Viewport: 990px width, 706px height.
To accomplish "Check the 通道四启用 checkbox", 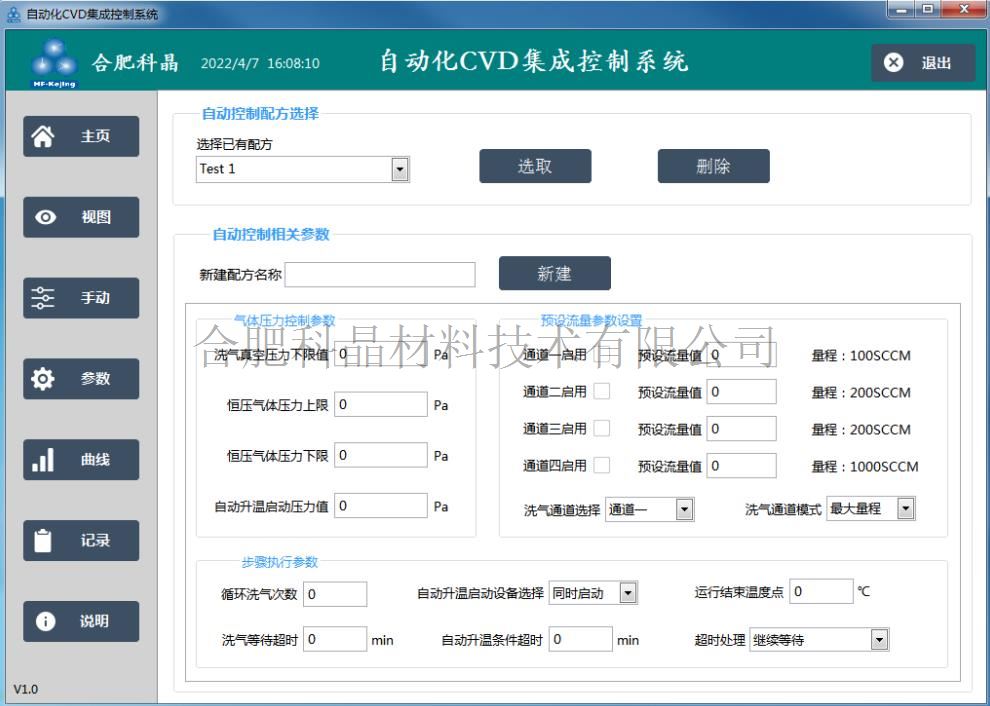I will [602, 465].
